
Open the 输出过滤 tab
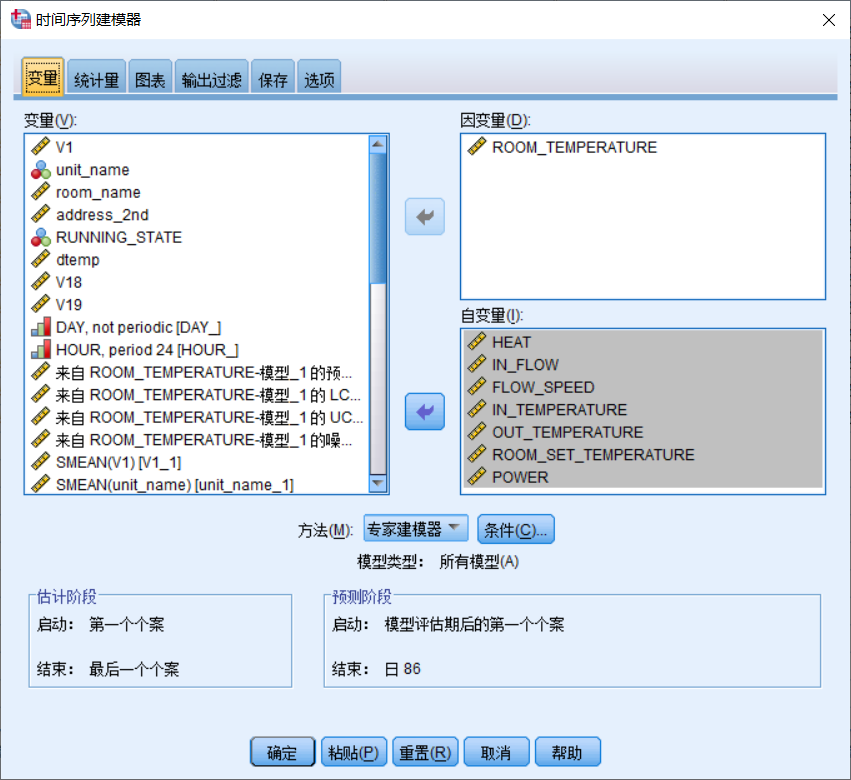click(212, 79)
